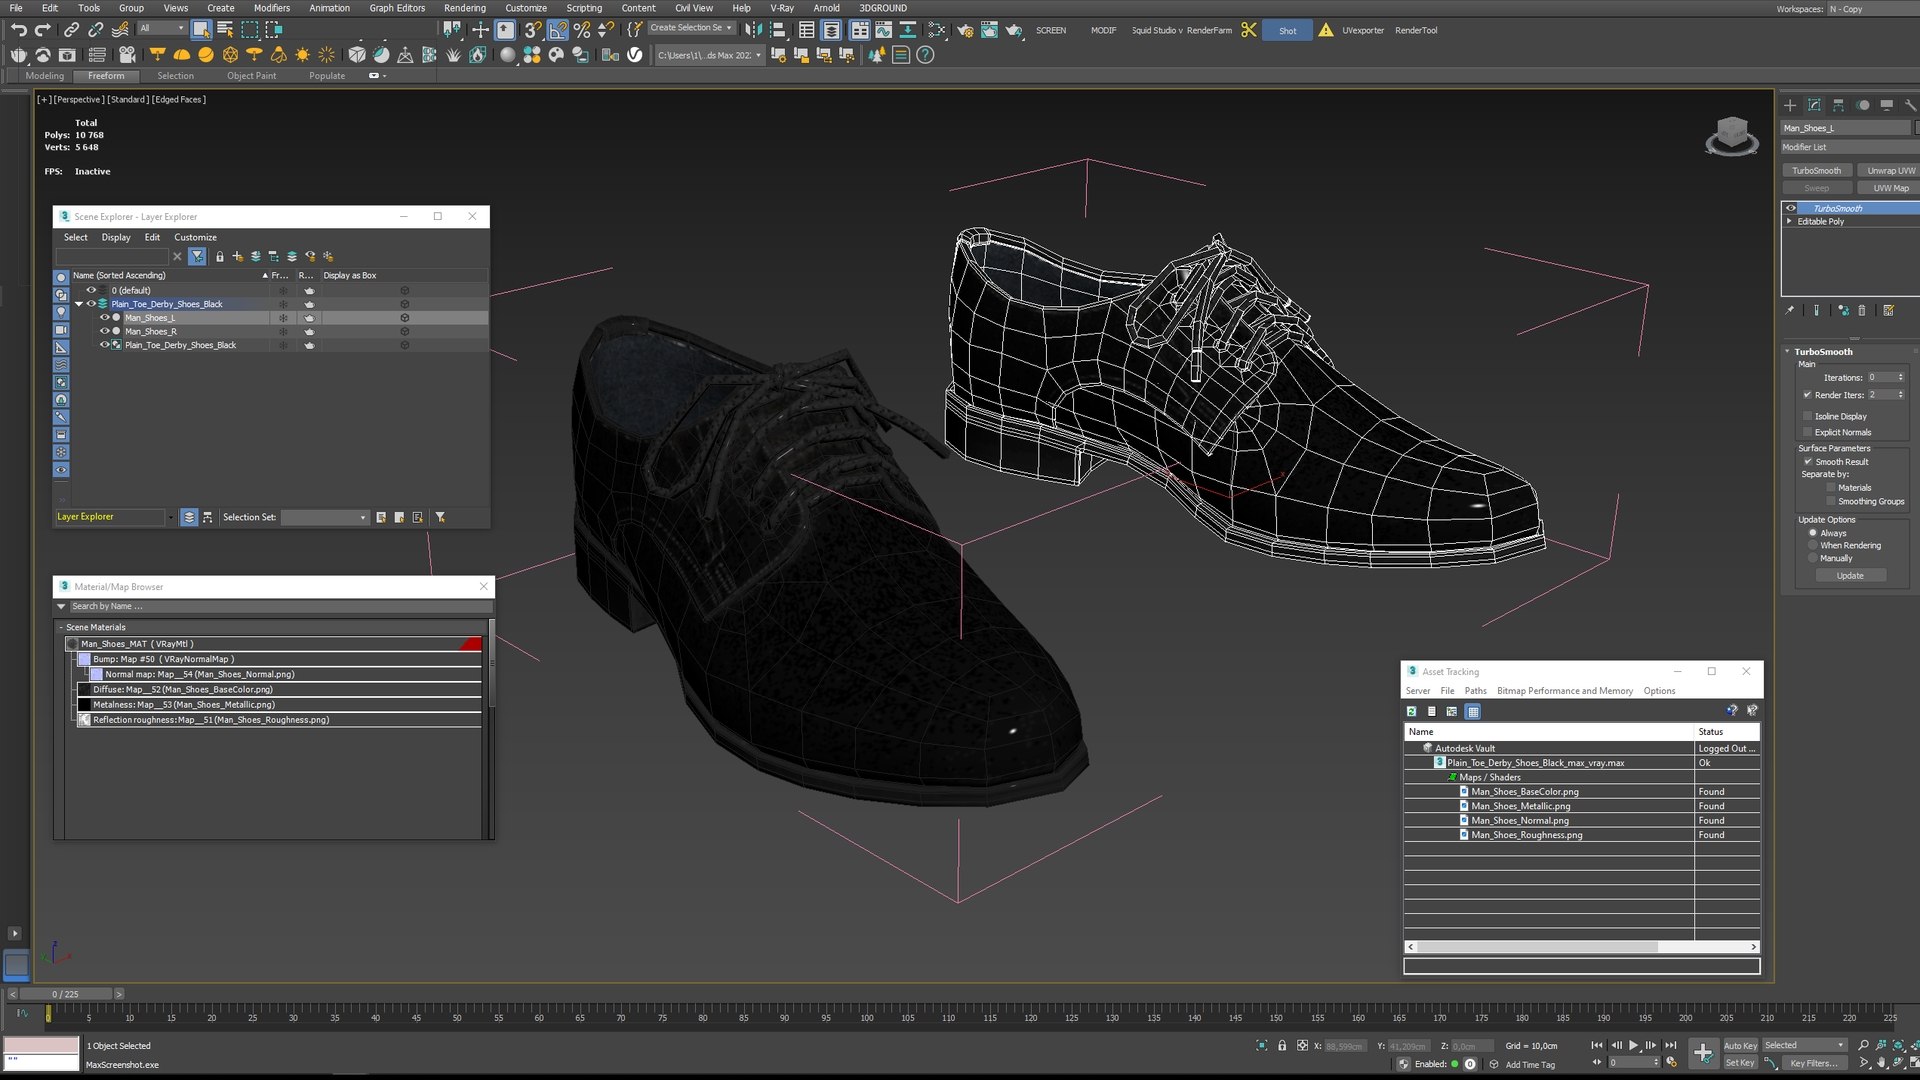
Task: Click the Configure Modifier Sets icon
Action: coord(1888,310)
